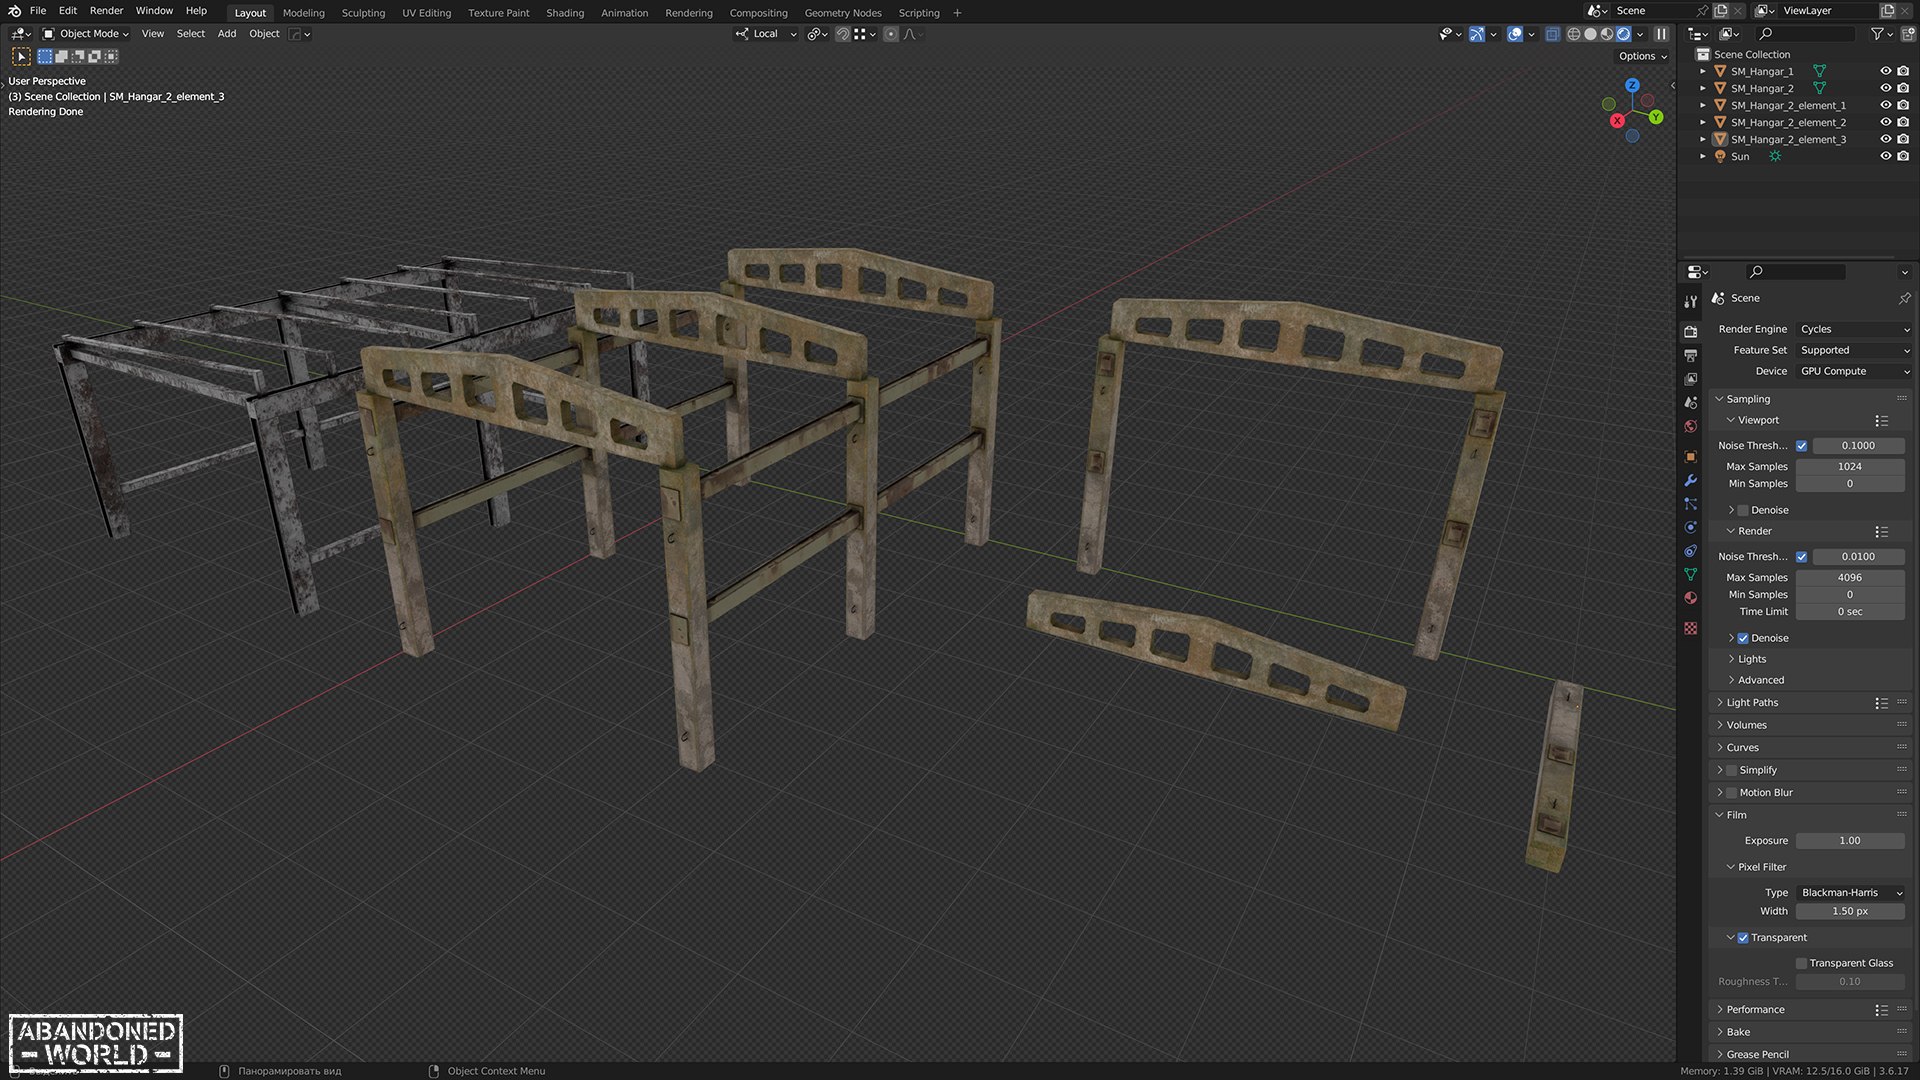Screen dimensions: 1920x1080
Task: Toggle snapping magnet icon
Action: click(843, 34)
